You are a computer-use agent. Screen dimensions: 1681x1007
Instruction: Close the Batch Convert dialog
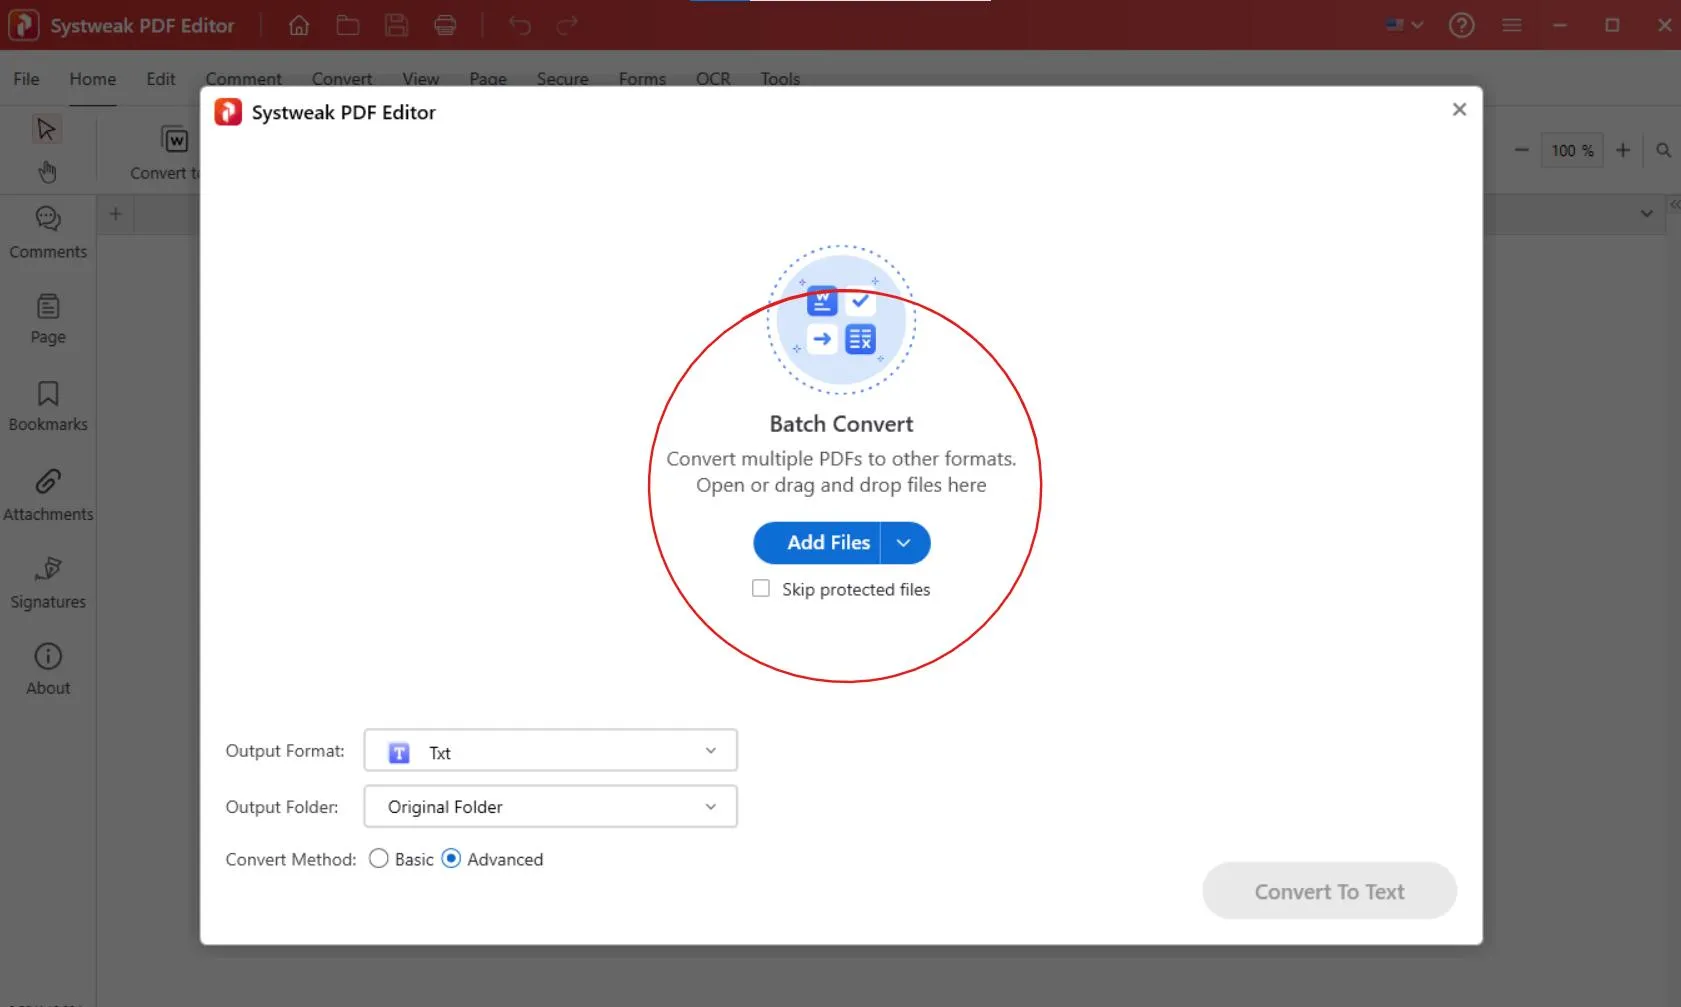tap(1459, 110)
